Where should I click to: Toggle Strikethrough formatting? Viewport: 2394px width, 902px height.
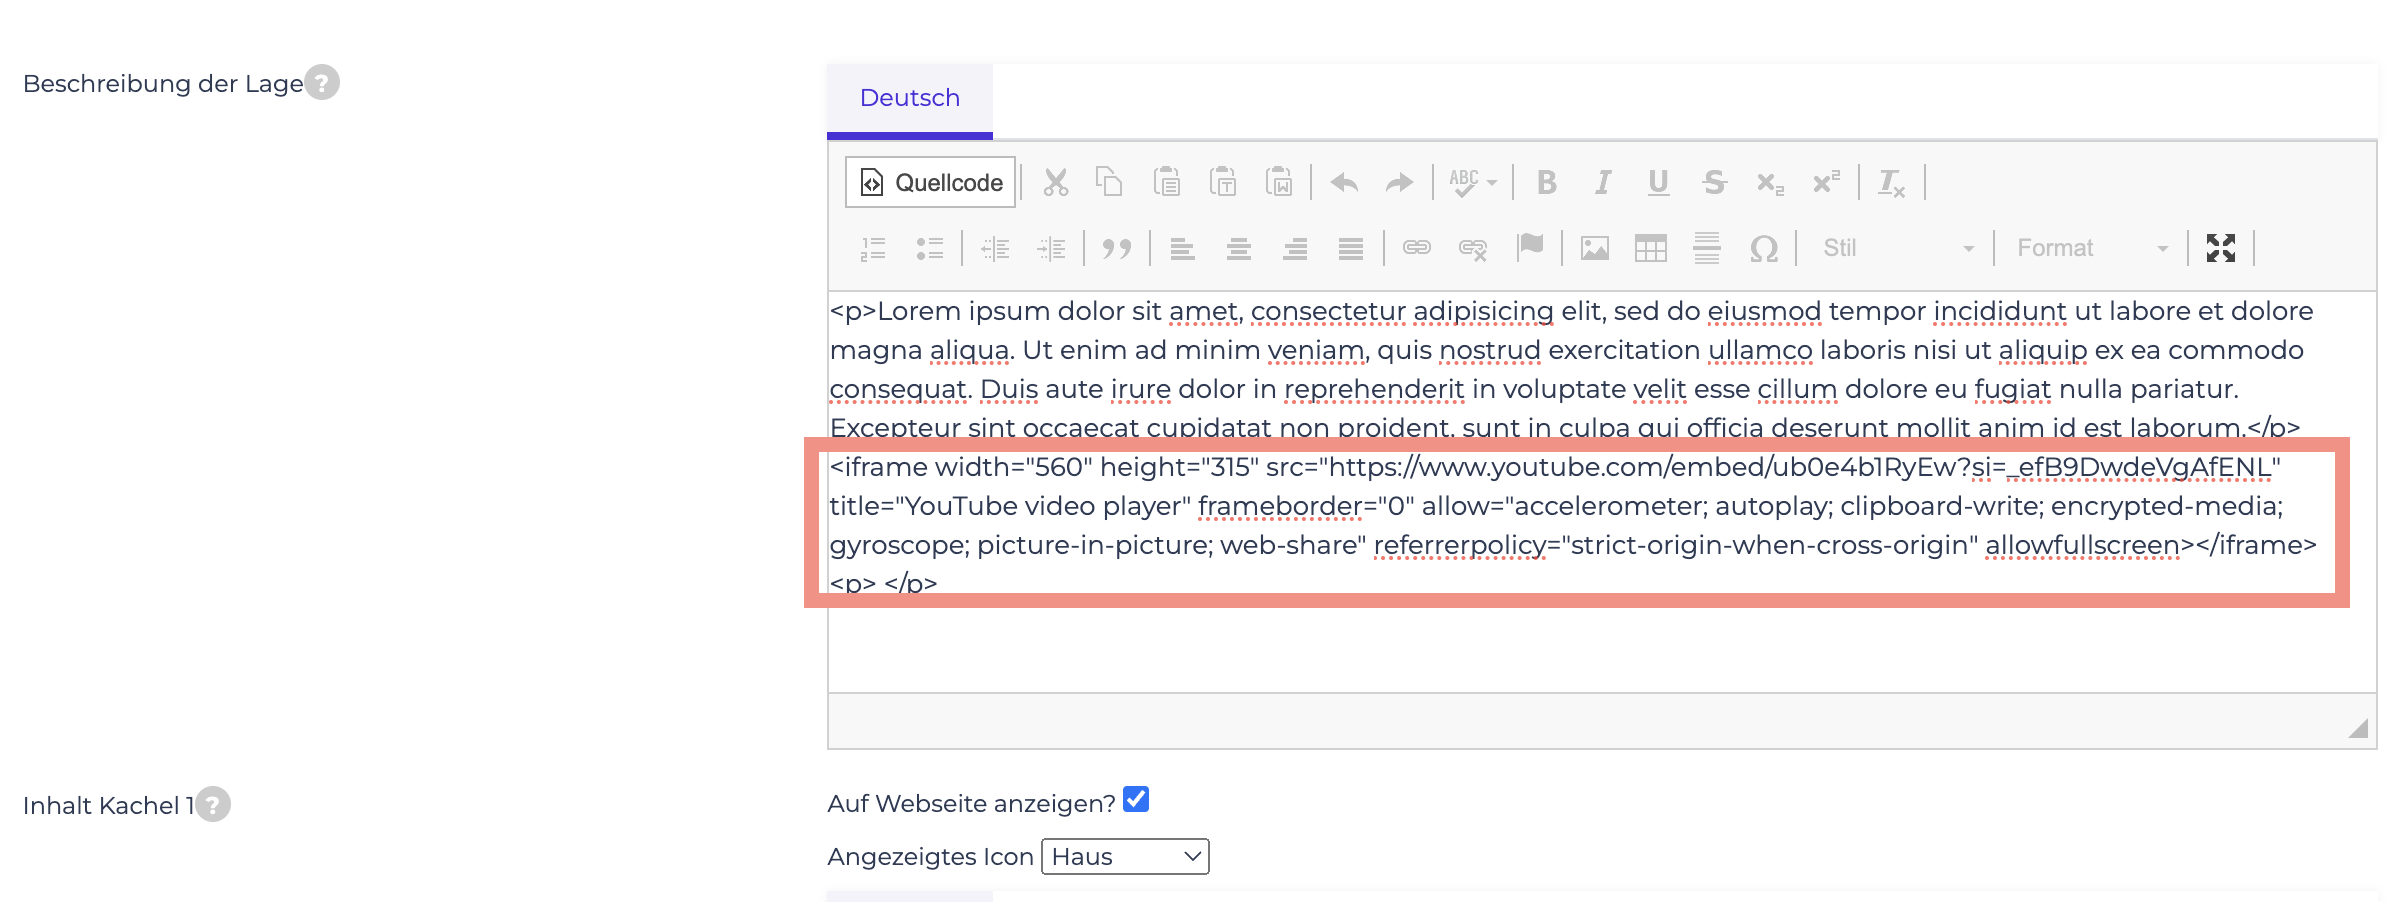1714,182
